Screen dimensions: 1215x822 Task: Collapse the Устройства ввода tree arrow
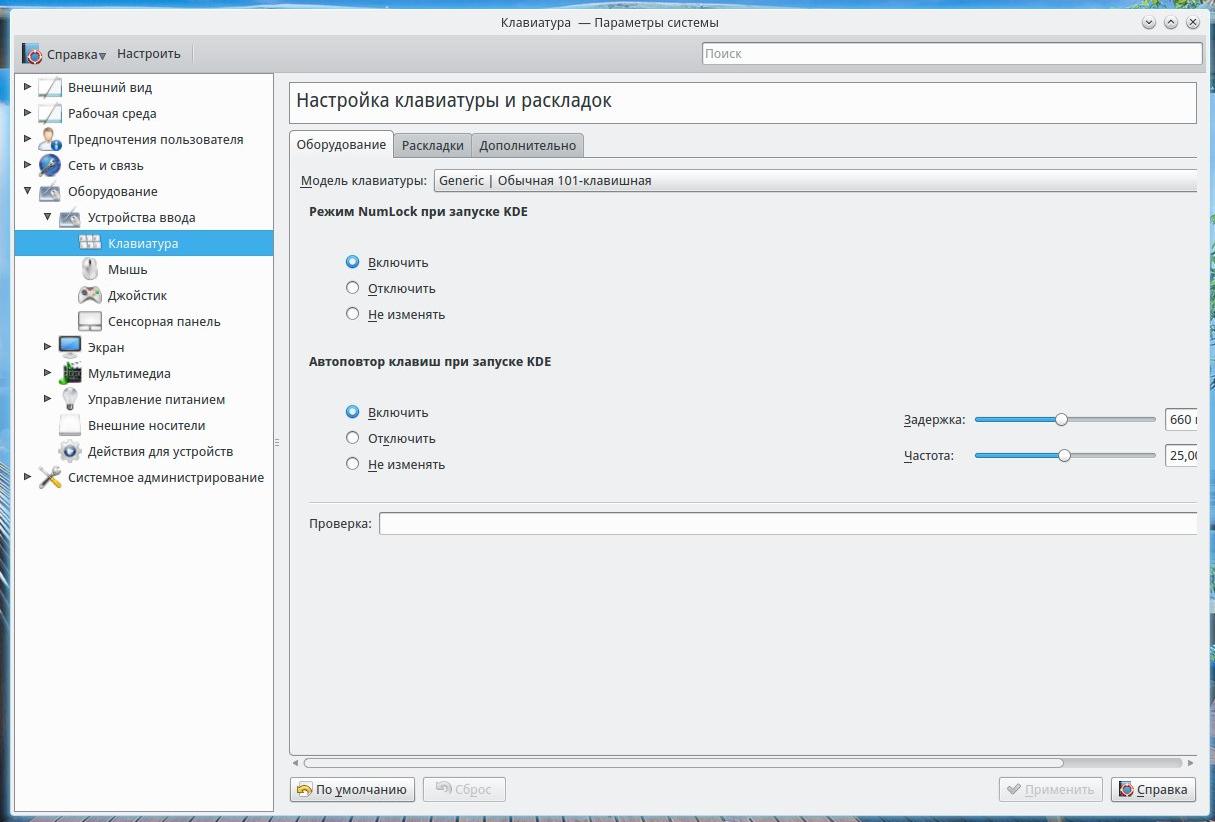point(48,217)
